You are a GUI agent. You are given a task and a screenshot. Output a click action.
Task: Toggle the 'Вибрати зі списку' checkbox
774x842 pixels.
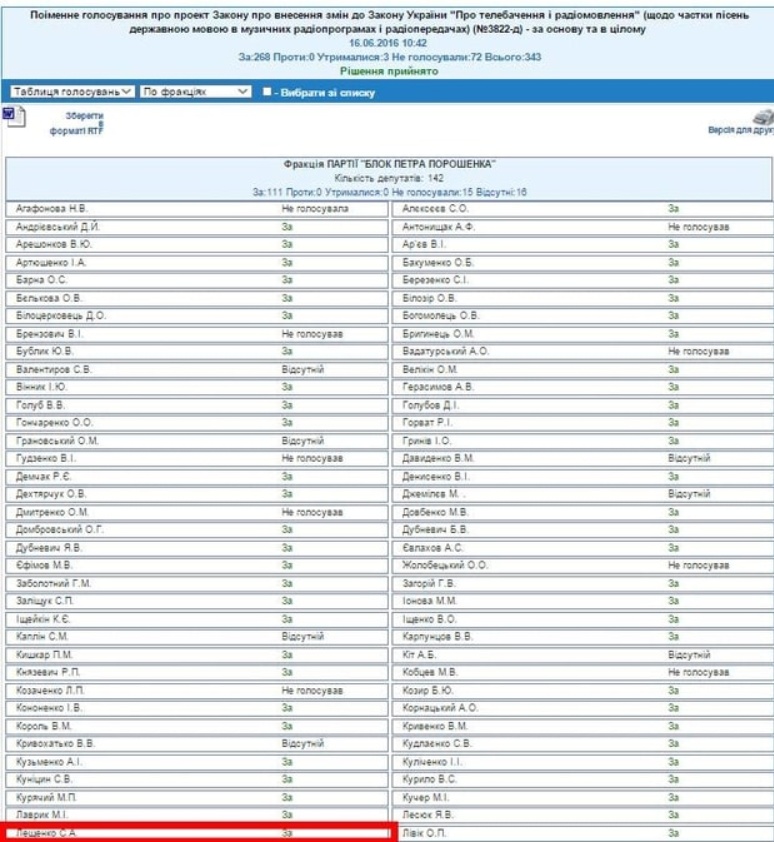267,92
